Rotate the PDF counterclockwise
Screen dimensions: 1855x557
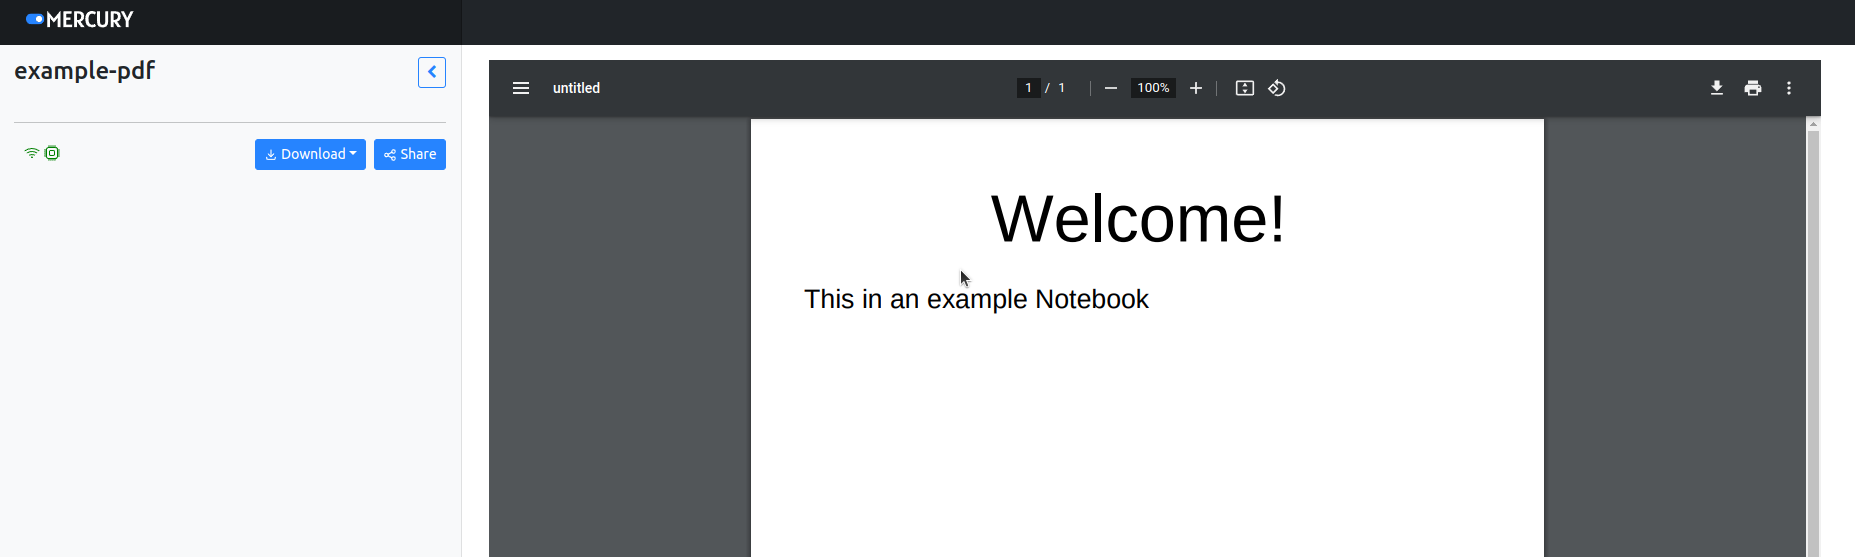[x=1277, y=88]
